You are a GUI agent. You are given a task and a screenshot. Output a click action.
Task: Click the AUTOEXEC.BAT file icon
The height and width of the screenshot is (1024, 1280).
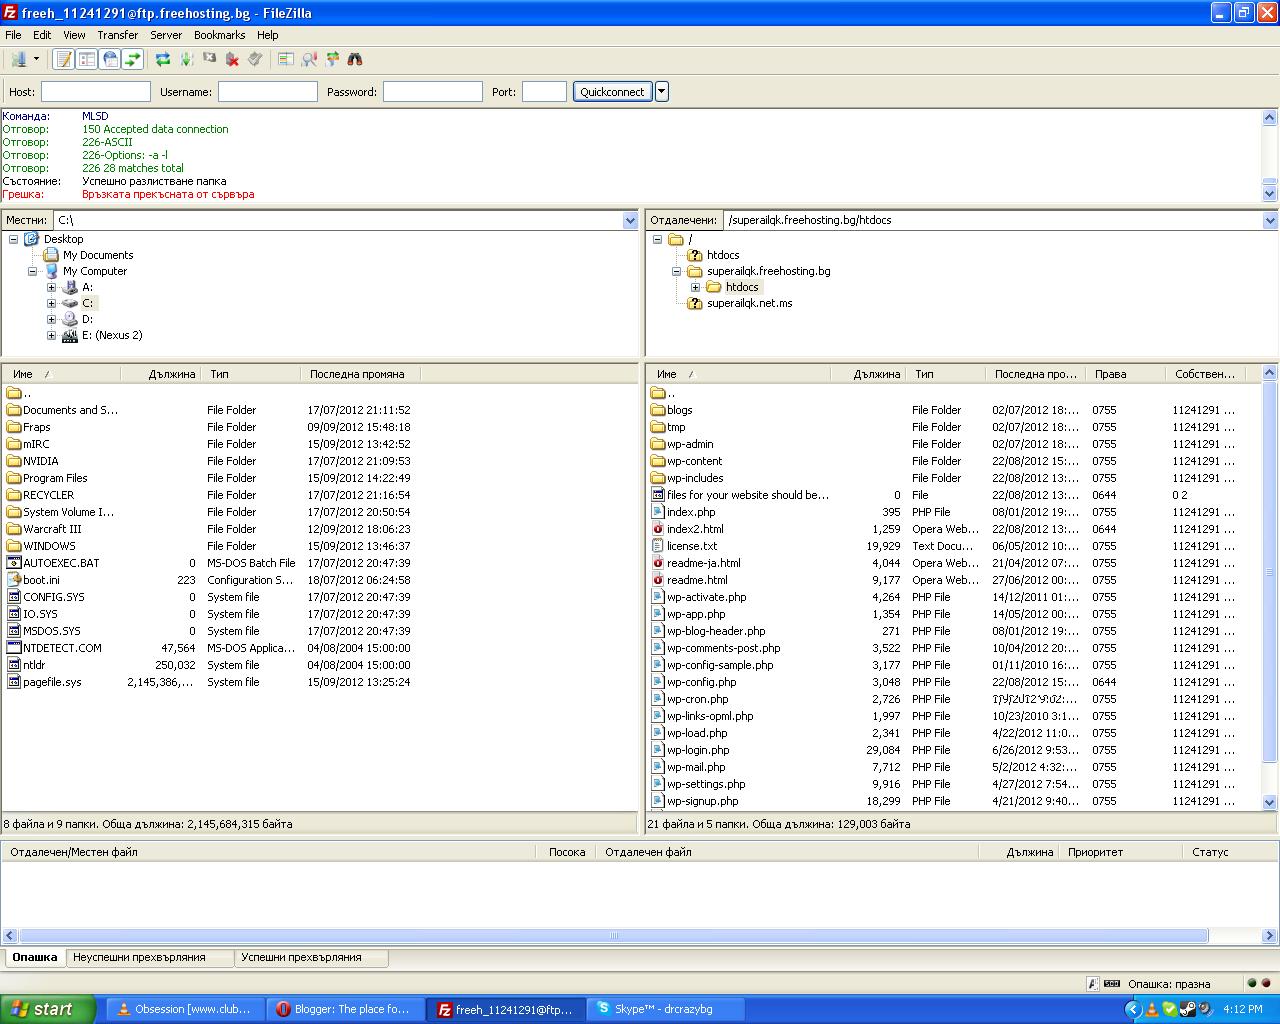click(14, 563)
